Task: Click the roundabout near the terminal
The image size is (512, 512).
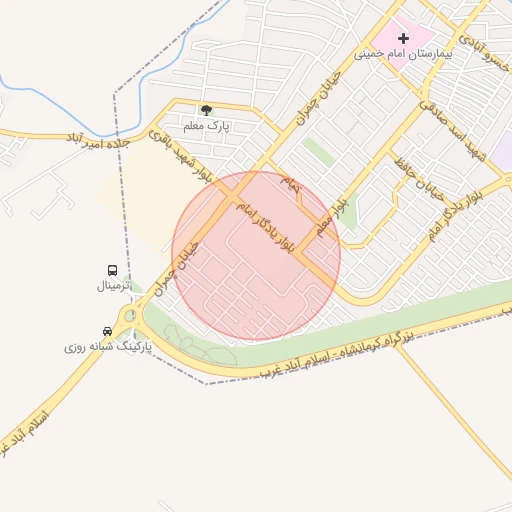Action: click(x=130, y=315)
